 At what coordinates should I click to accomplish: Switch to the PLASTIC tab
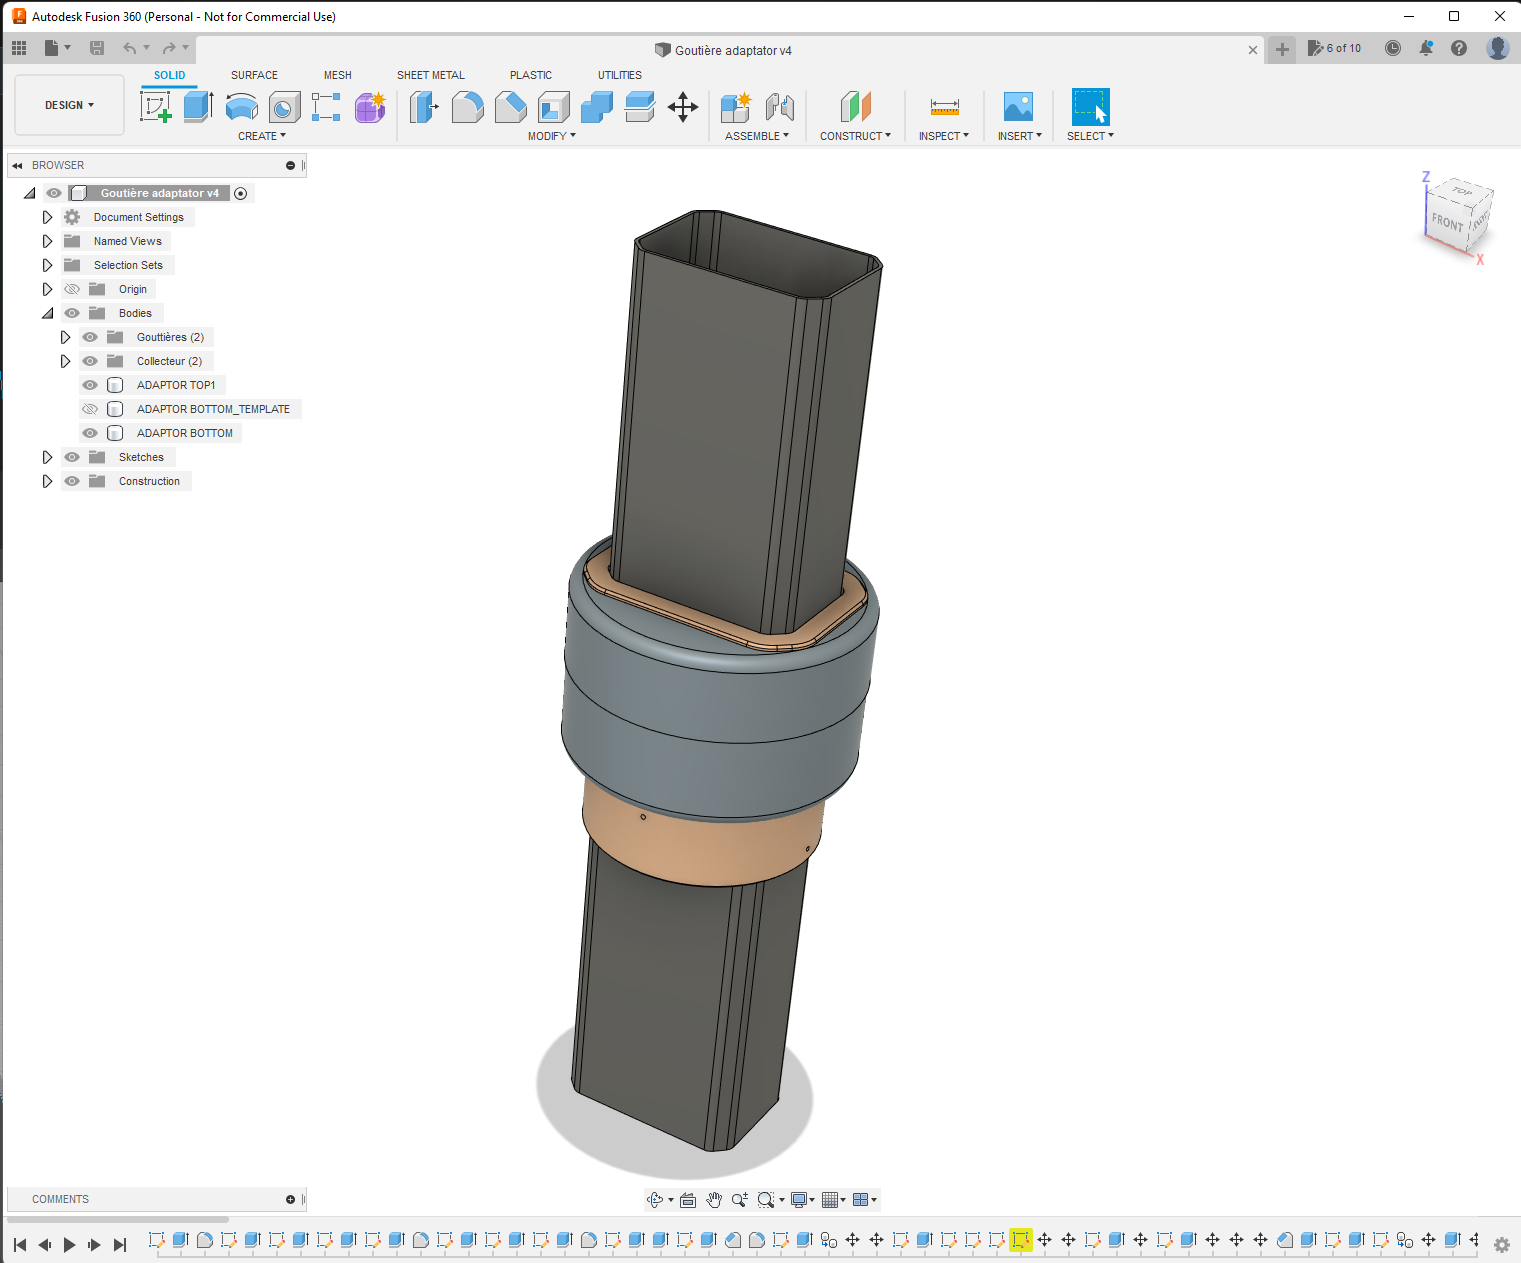tap(531, 75)
